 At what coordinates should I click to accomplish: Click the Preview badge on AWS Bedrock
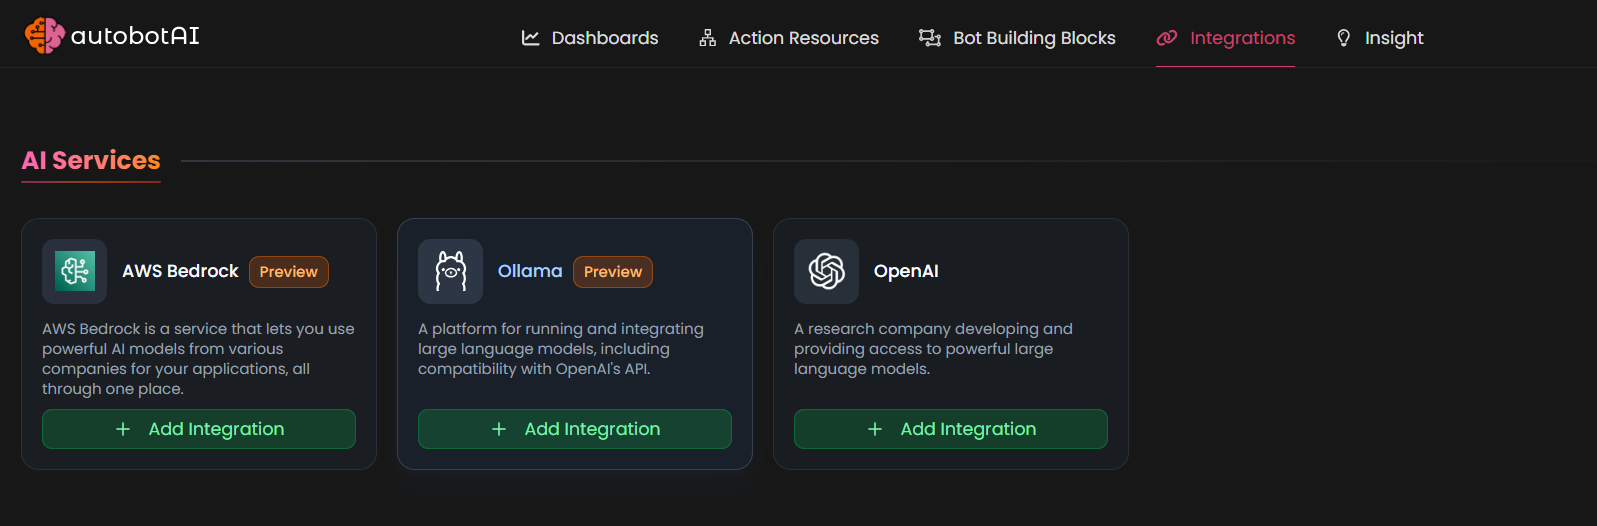pyautogui.click(x=289, y=272)
